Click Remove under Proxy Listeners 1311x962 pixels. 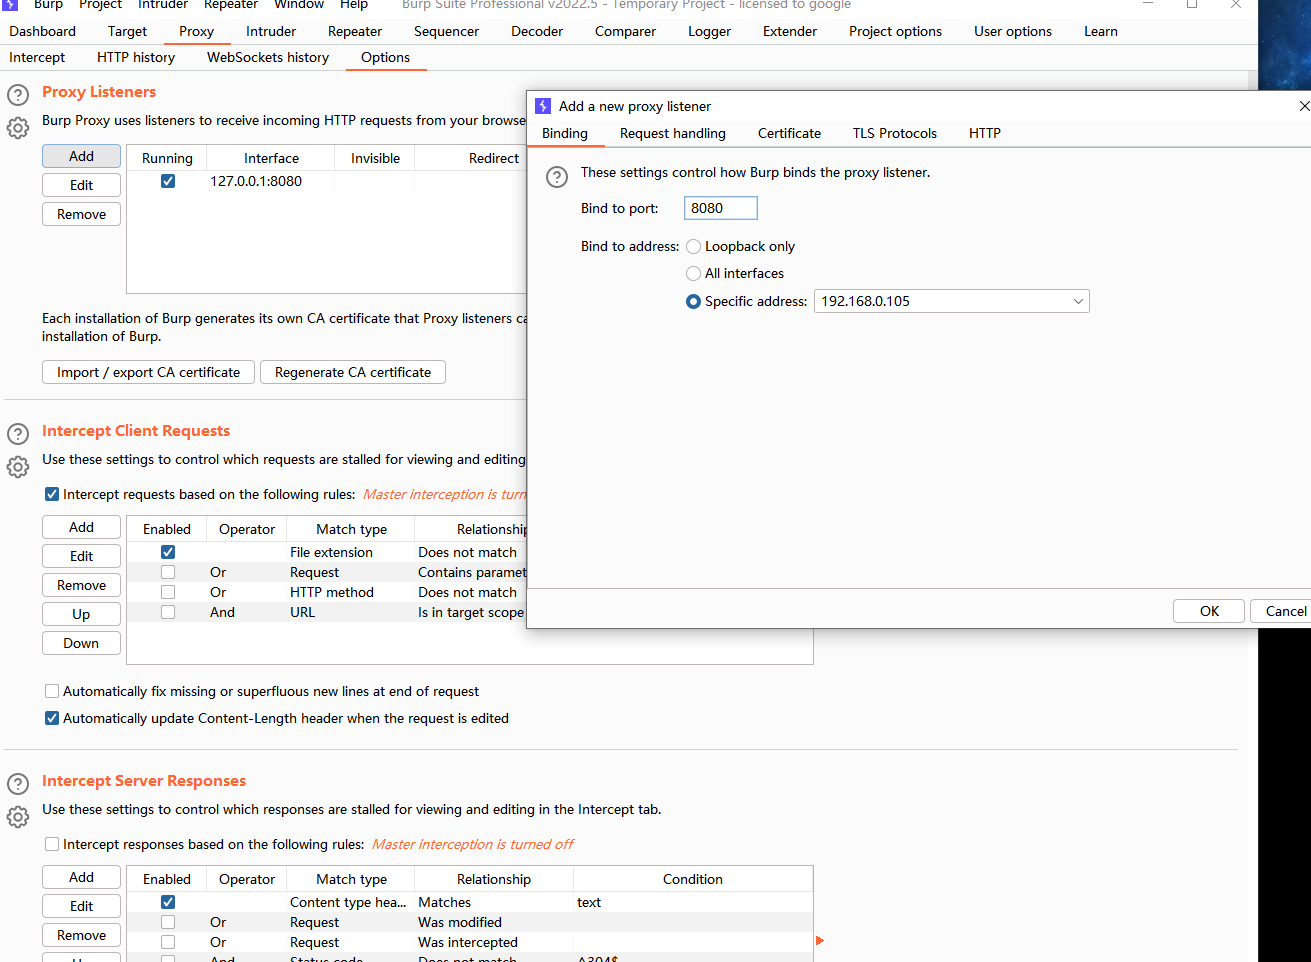[82, 214]
